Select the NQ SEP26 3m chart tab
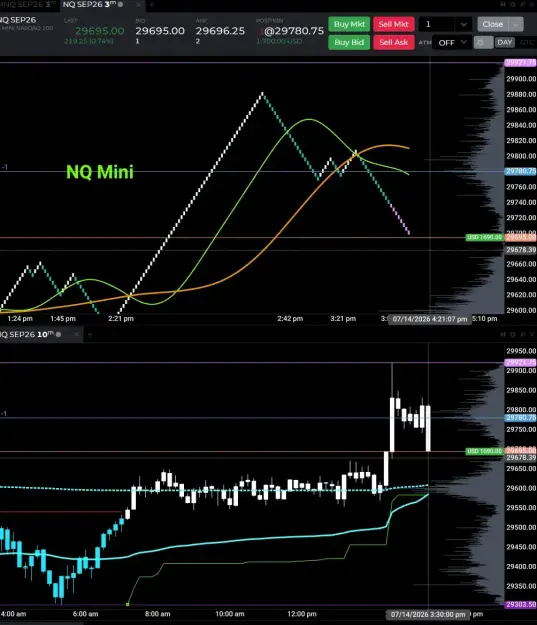Viewport: 537px width, 625px height. [x=92, y=4]
